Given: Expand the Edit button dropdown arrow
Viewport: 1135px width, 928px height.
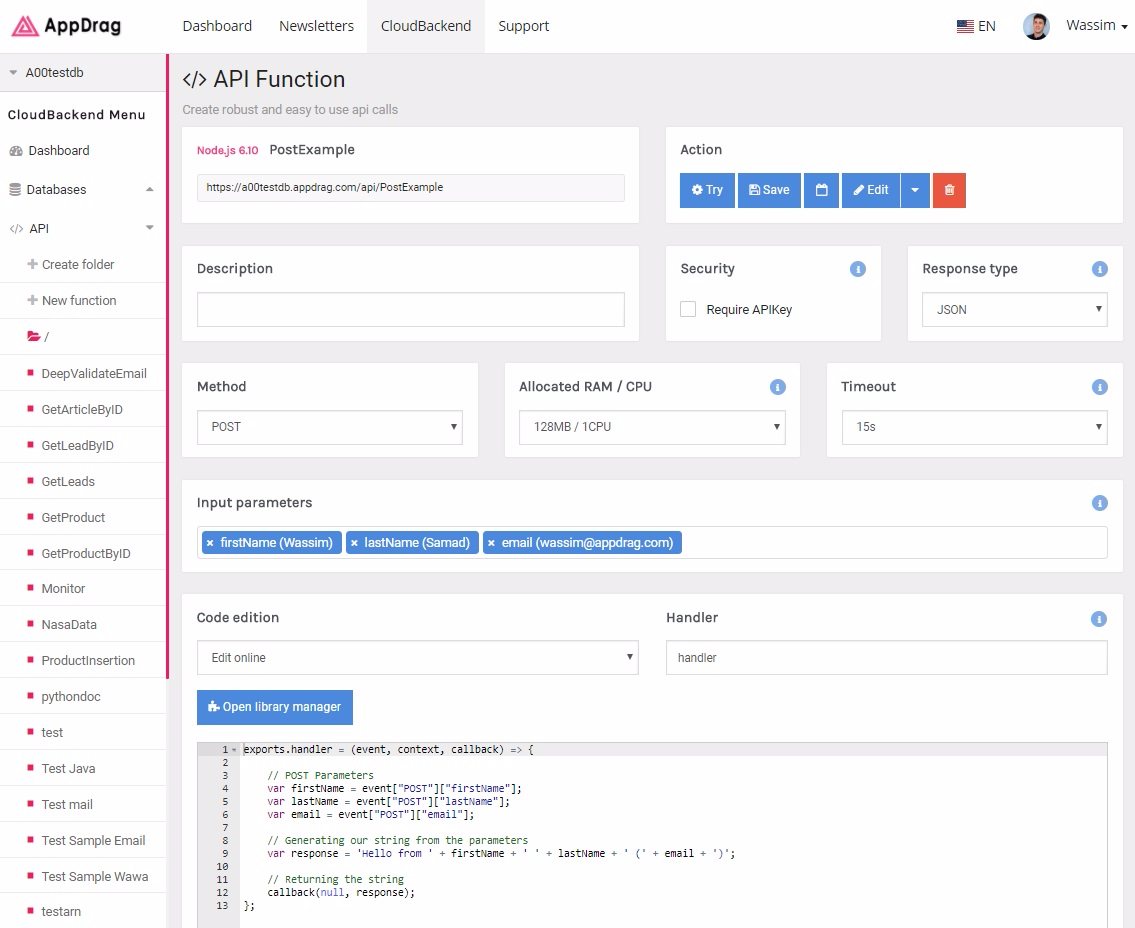Looking at the screenshot, I should pyautogui.click(x=915, y=190).
